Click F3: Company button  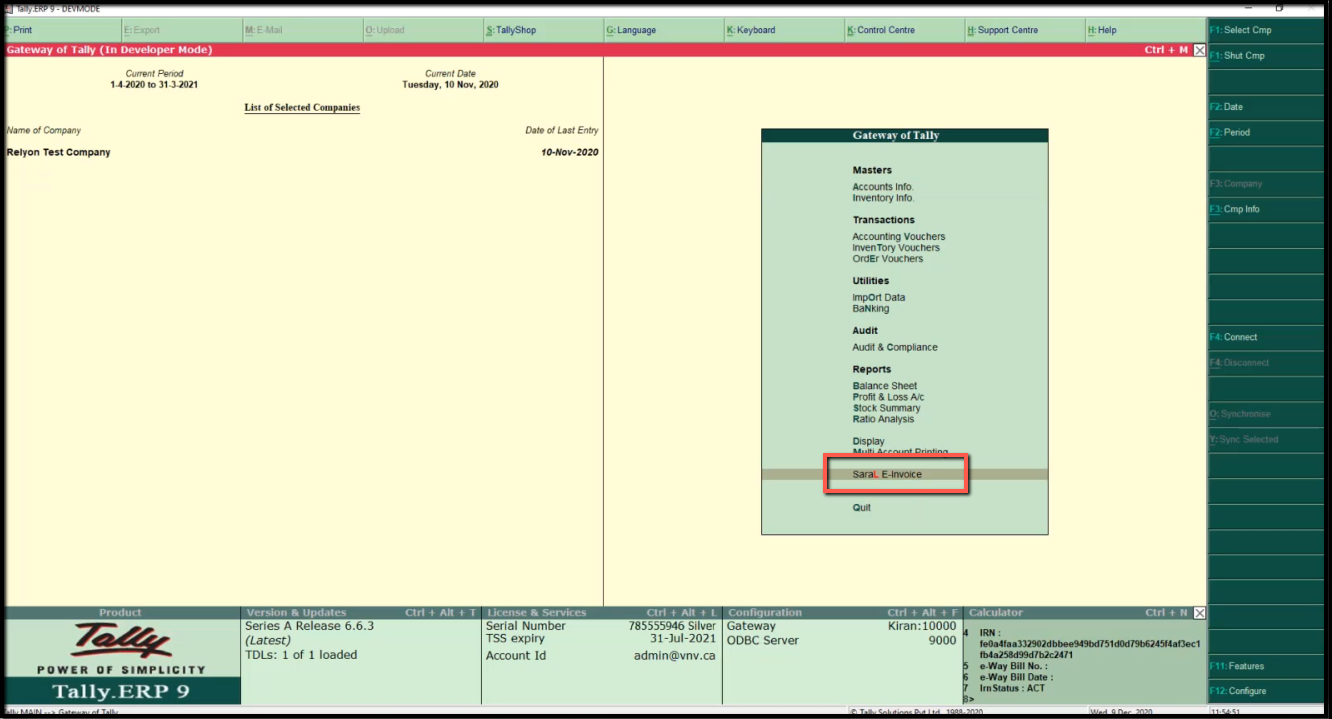[x=1268, y=184]
